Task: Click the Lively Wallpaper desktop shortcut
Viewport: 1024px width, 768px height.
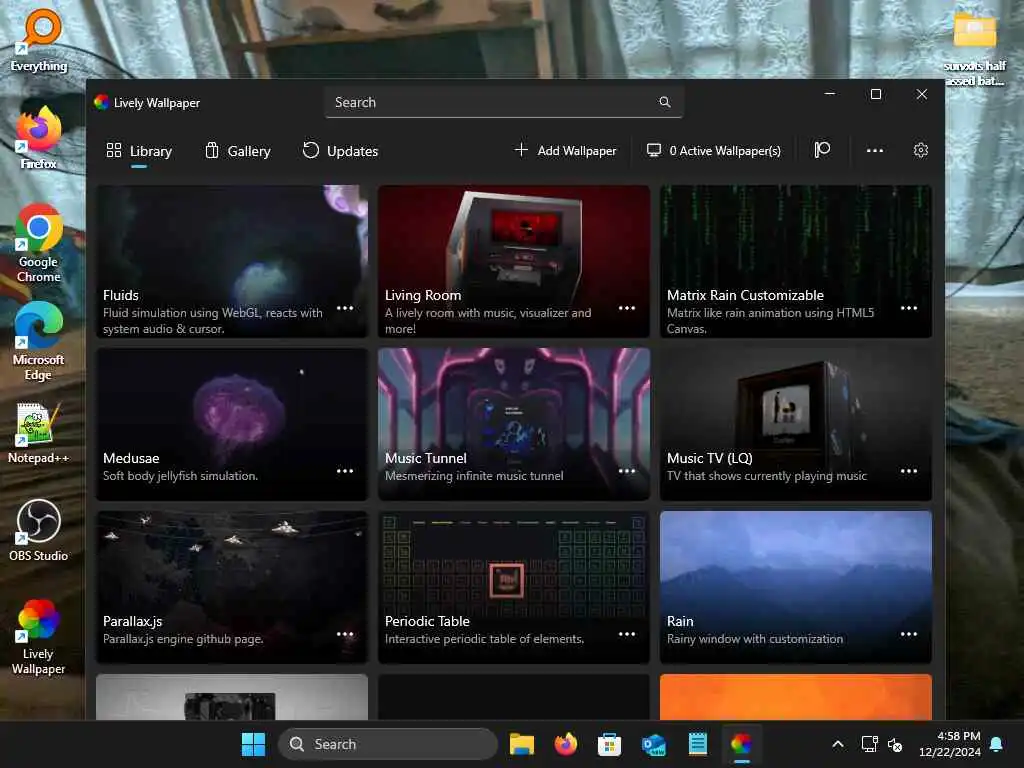Action: [x=39, y=636]
